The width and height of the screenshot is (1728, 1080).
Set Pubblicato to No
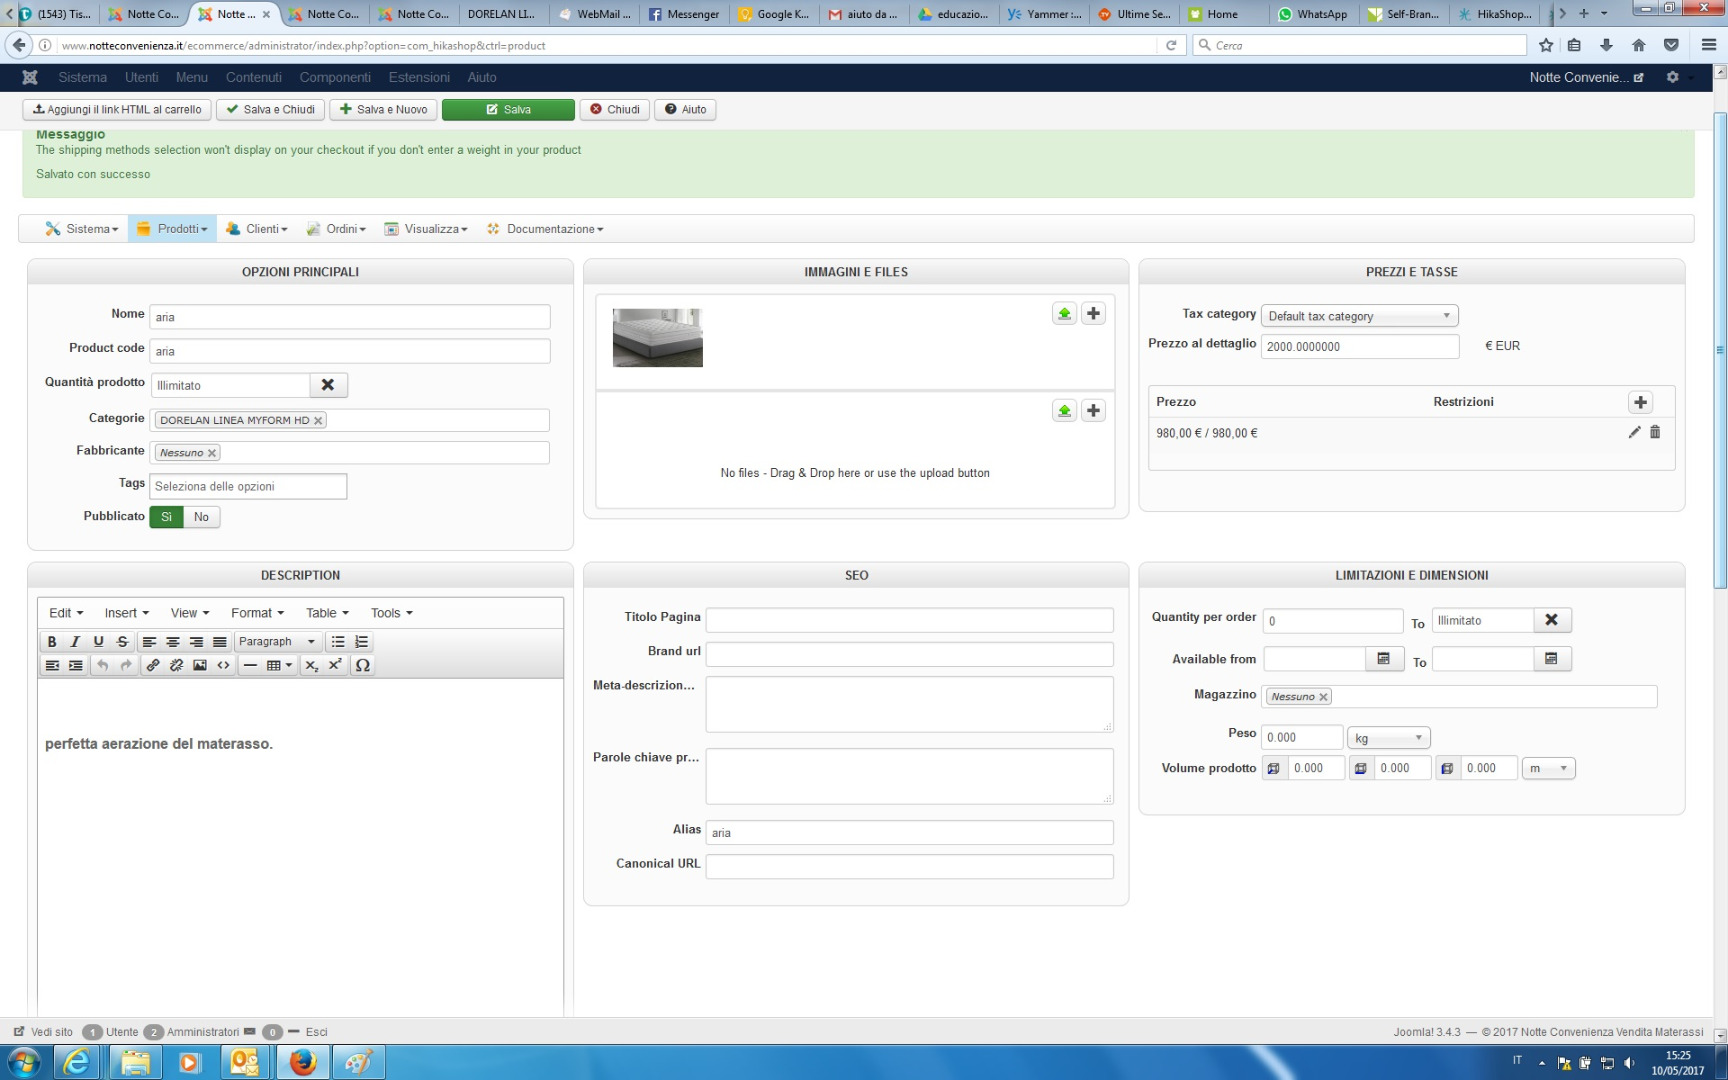[202, 517]
